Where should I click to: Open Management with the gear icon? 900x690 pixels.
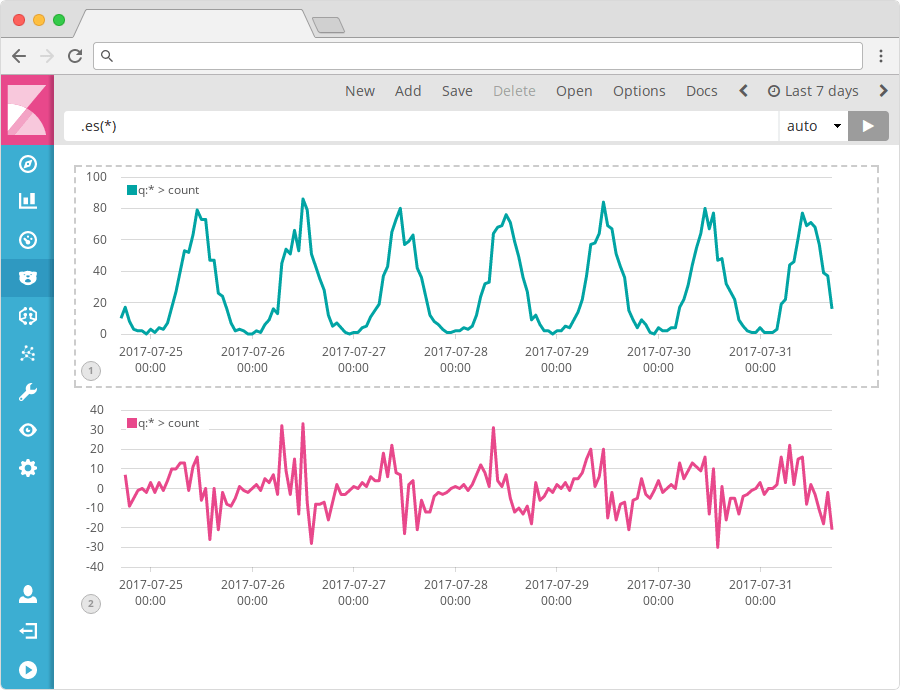(x=27, y=467)
